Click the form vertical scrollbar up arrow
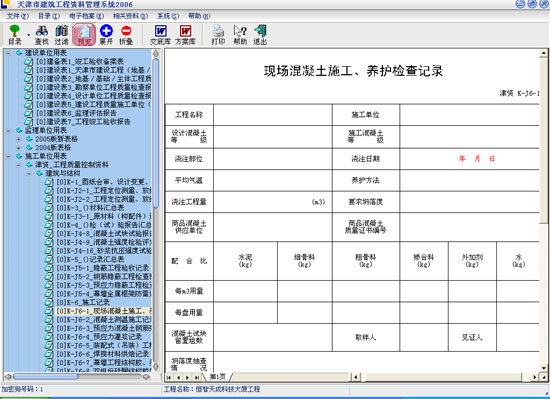Image resolution: width=550 pixels, height=399 pixels. pos(544,53)
